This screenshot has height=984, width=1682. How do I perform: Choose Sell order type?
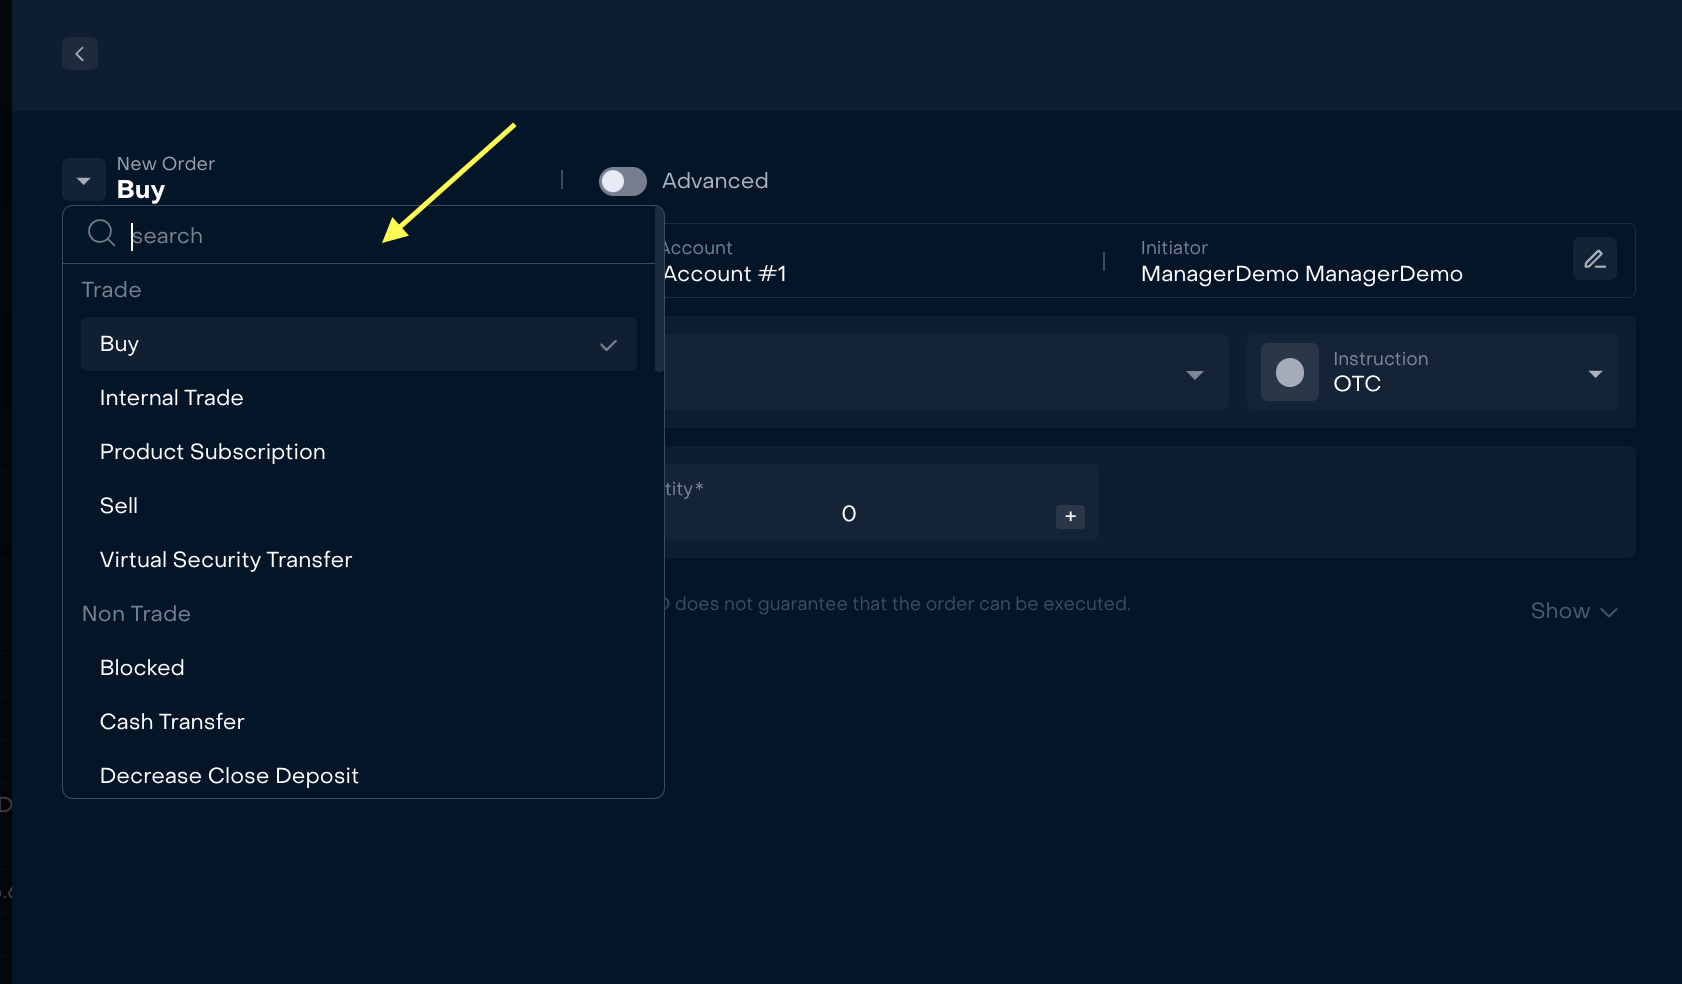coord(119,506)
